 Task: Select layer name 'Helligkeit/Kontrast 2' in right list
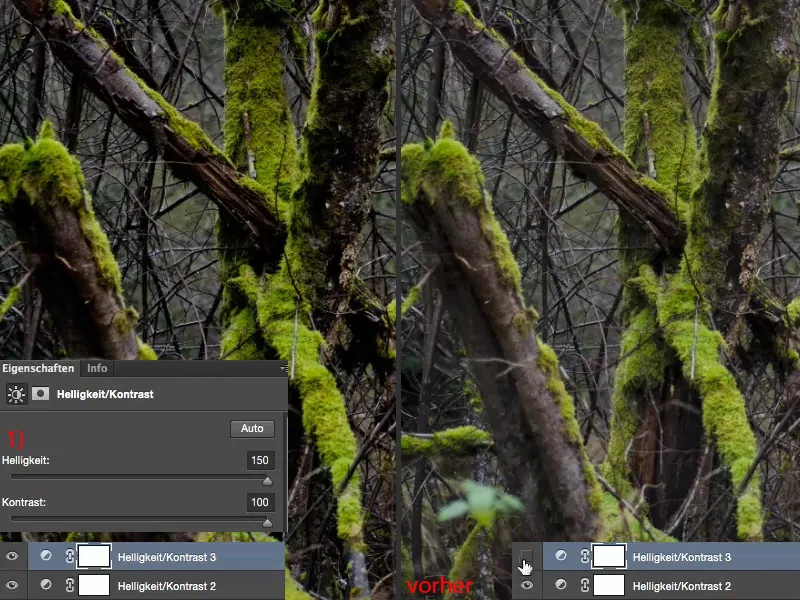(682, 586)
